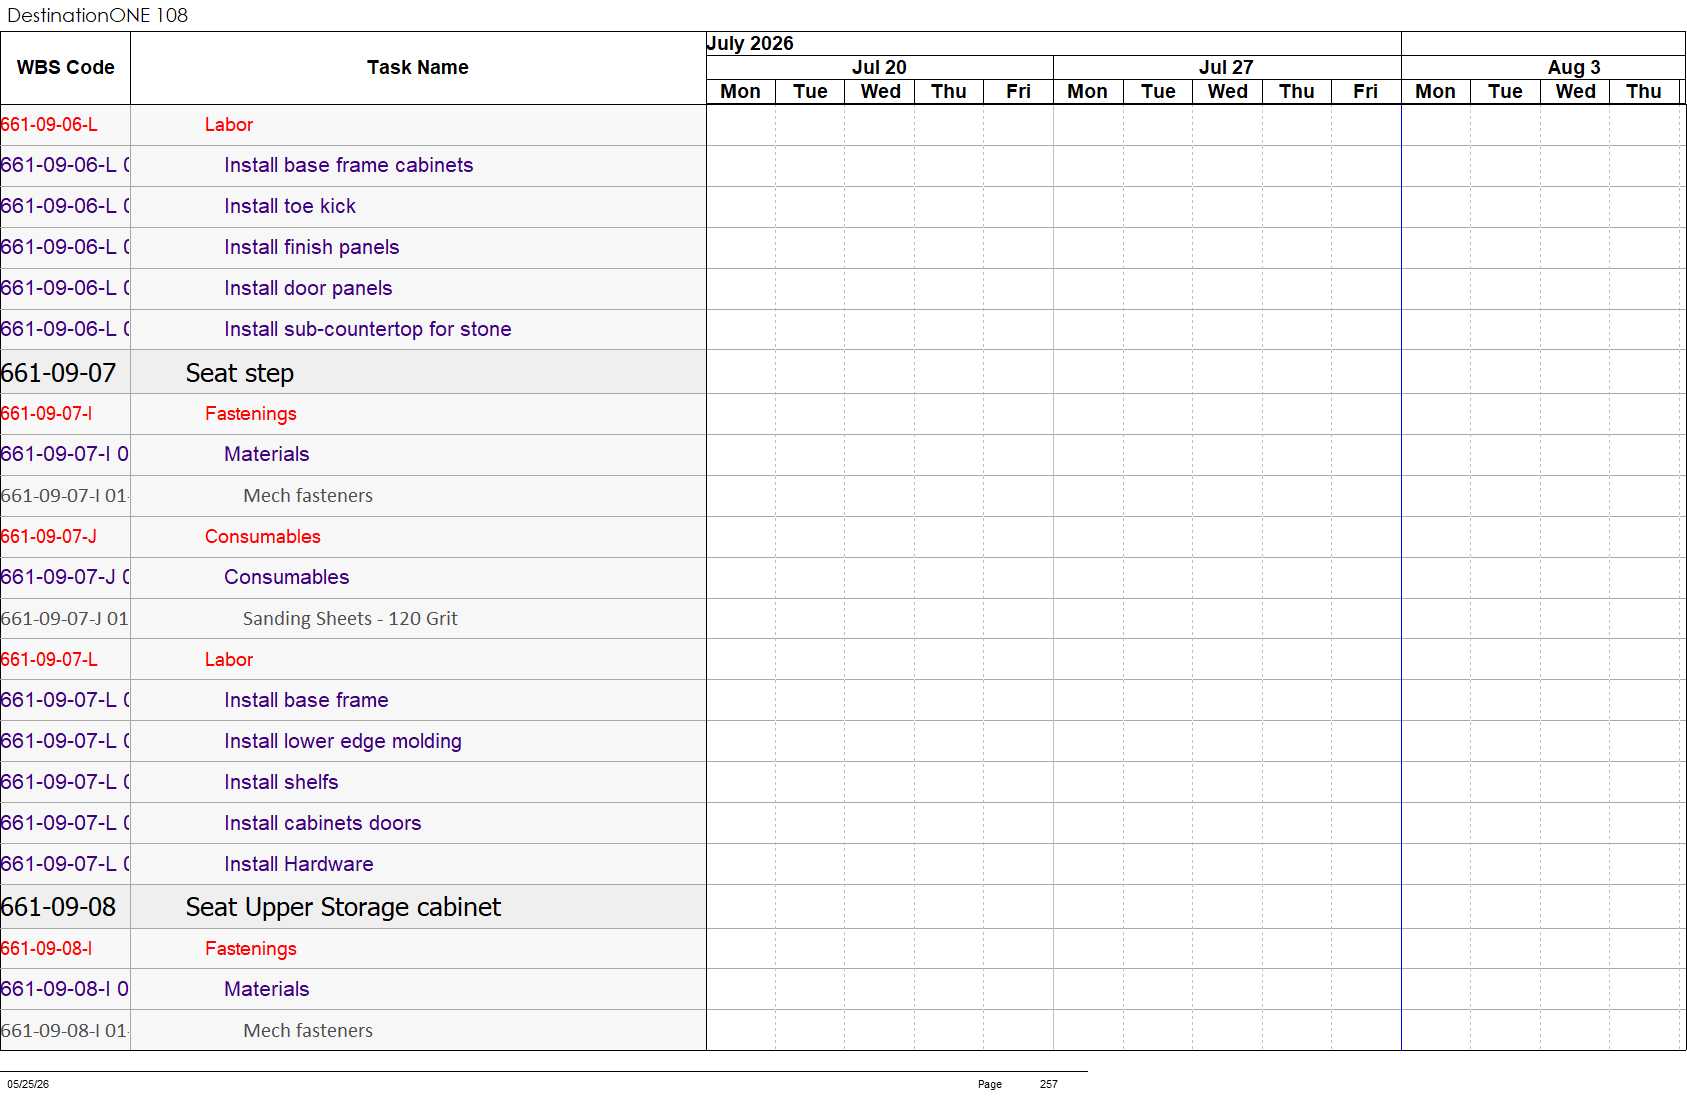The width and height of the screenshot is (1687, 1097).
Task: Select the Install shelfs task
Action: 281,782
